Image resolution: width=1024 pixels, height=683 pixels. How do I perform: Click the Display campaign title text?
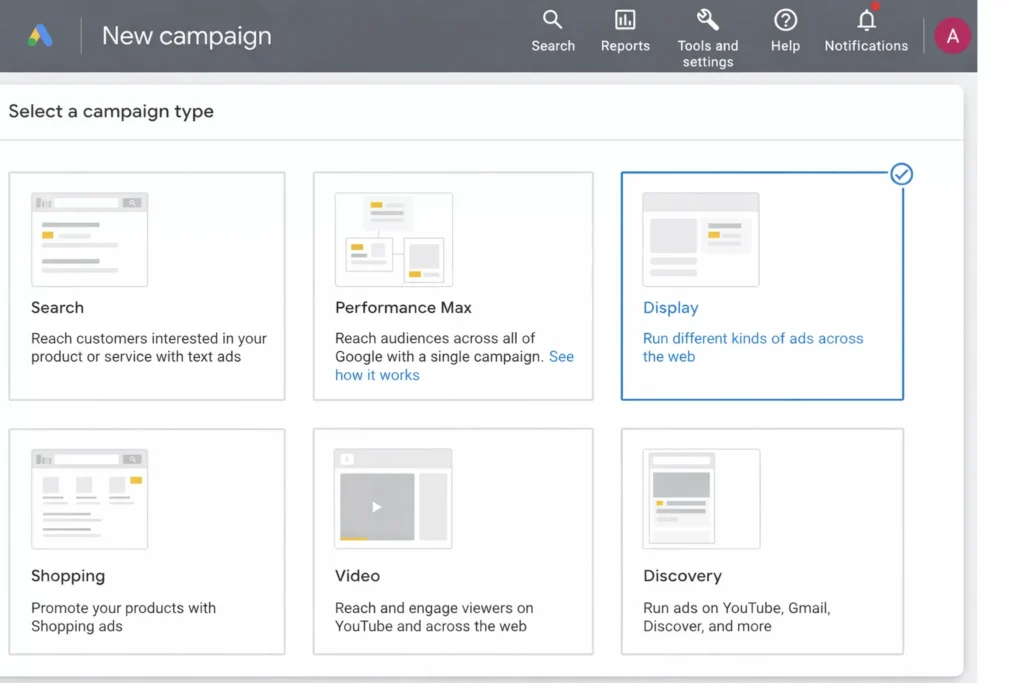670,308
